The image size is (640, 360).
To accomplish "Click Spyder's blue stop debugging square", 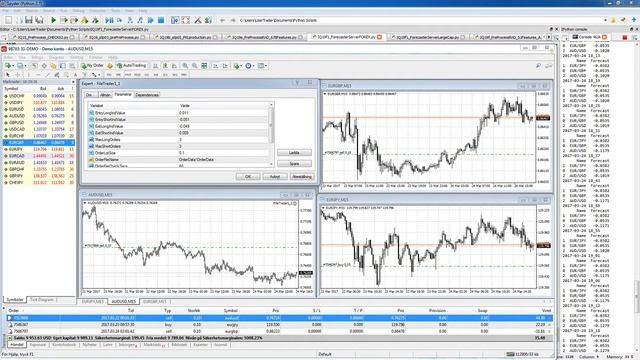I will tap(161, 20).
